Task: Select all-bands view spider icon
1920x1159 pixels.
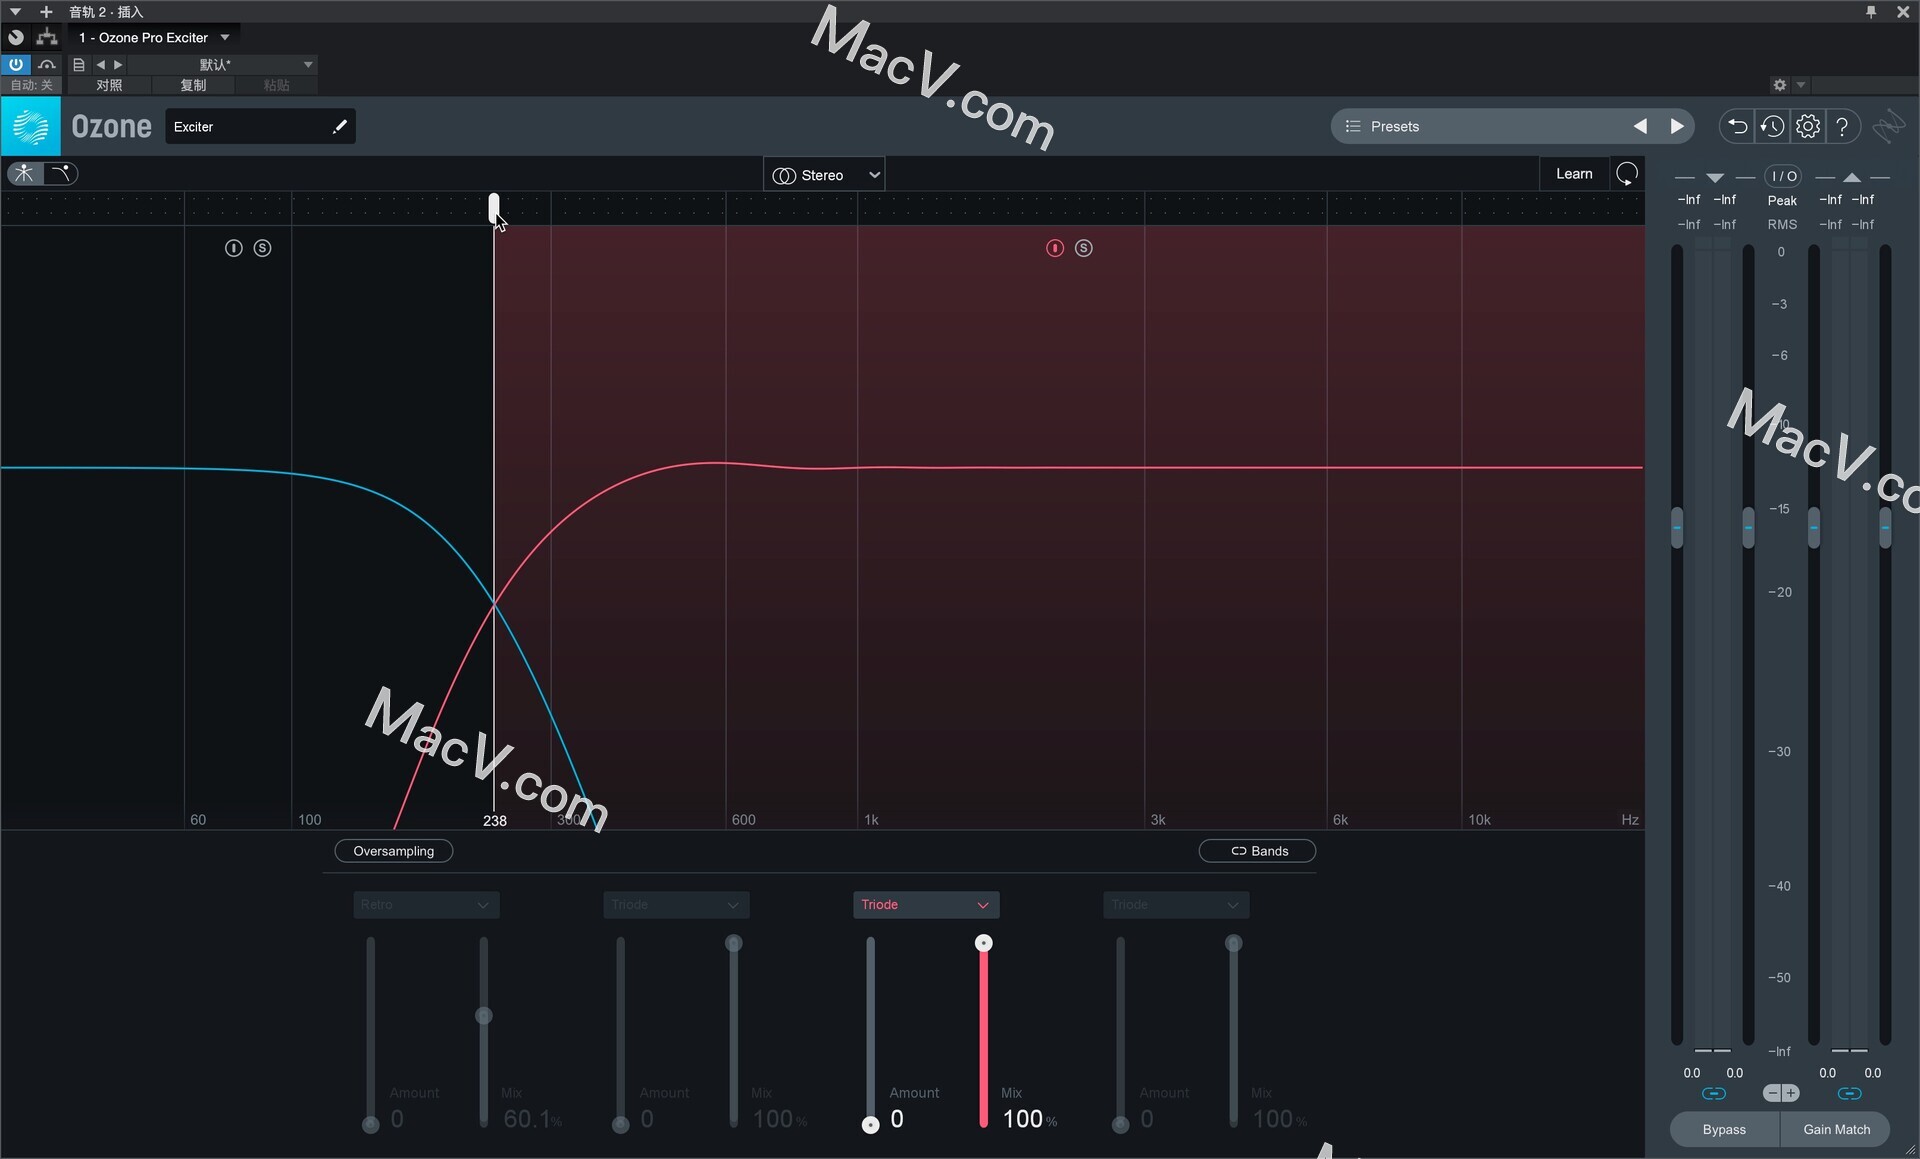Action: click(x=24, y=173)
